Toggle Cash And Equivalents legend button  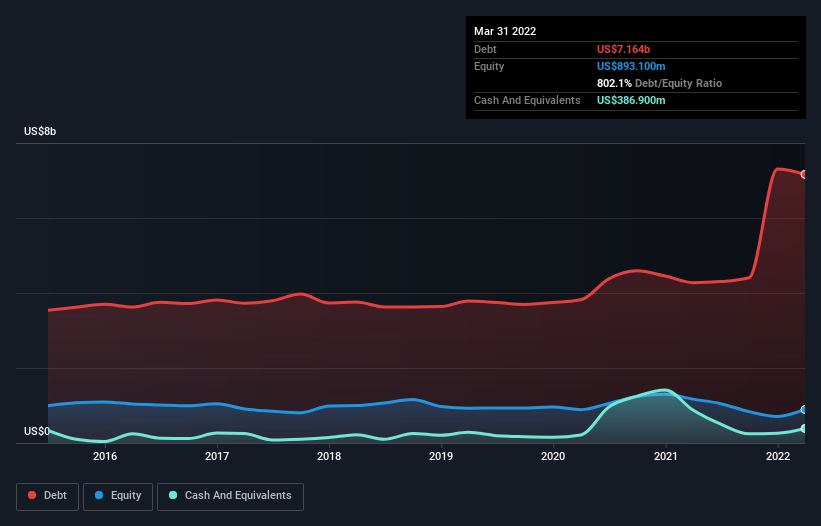coord(230,496)
